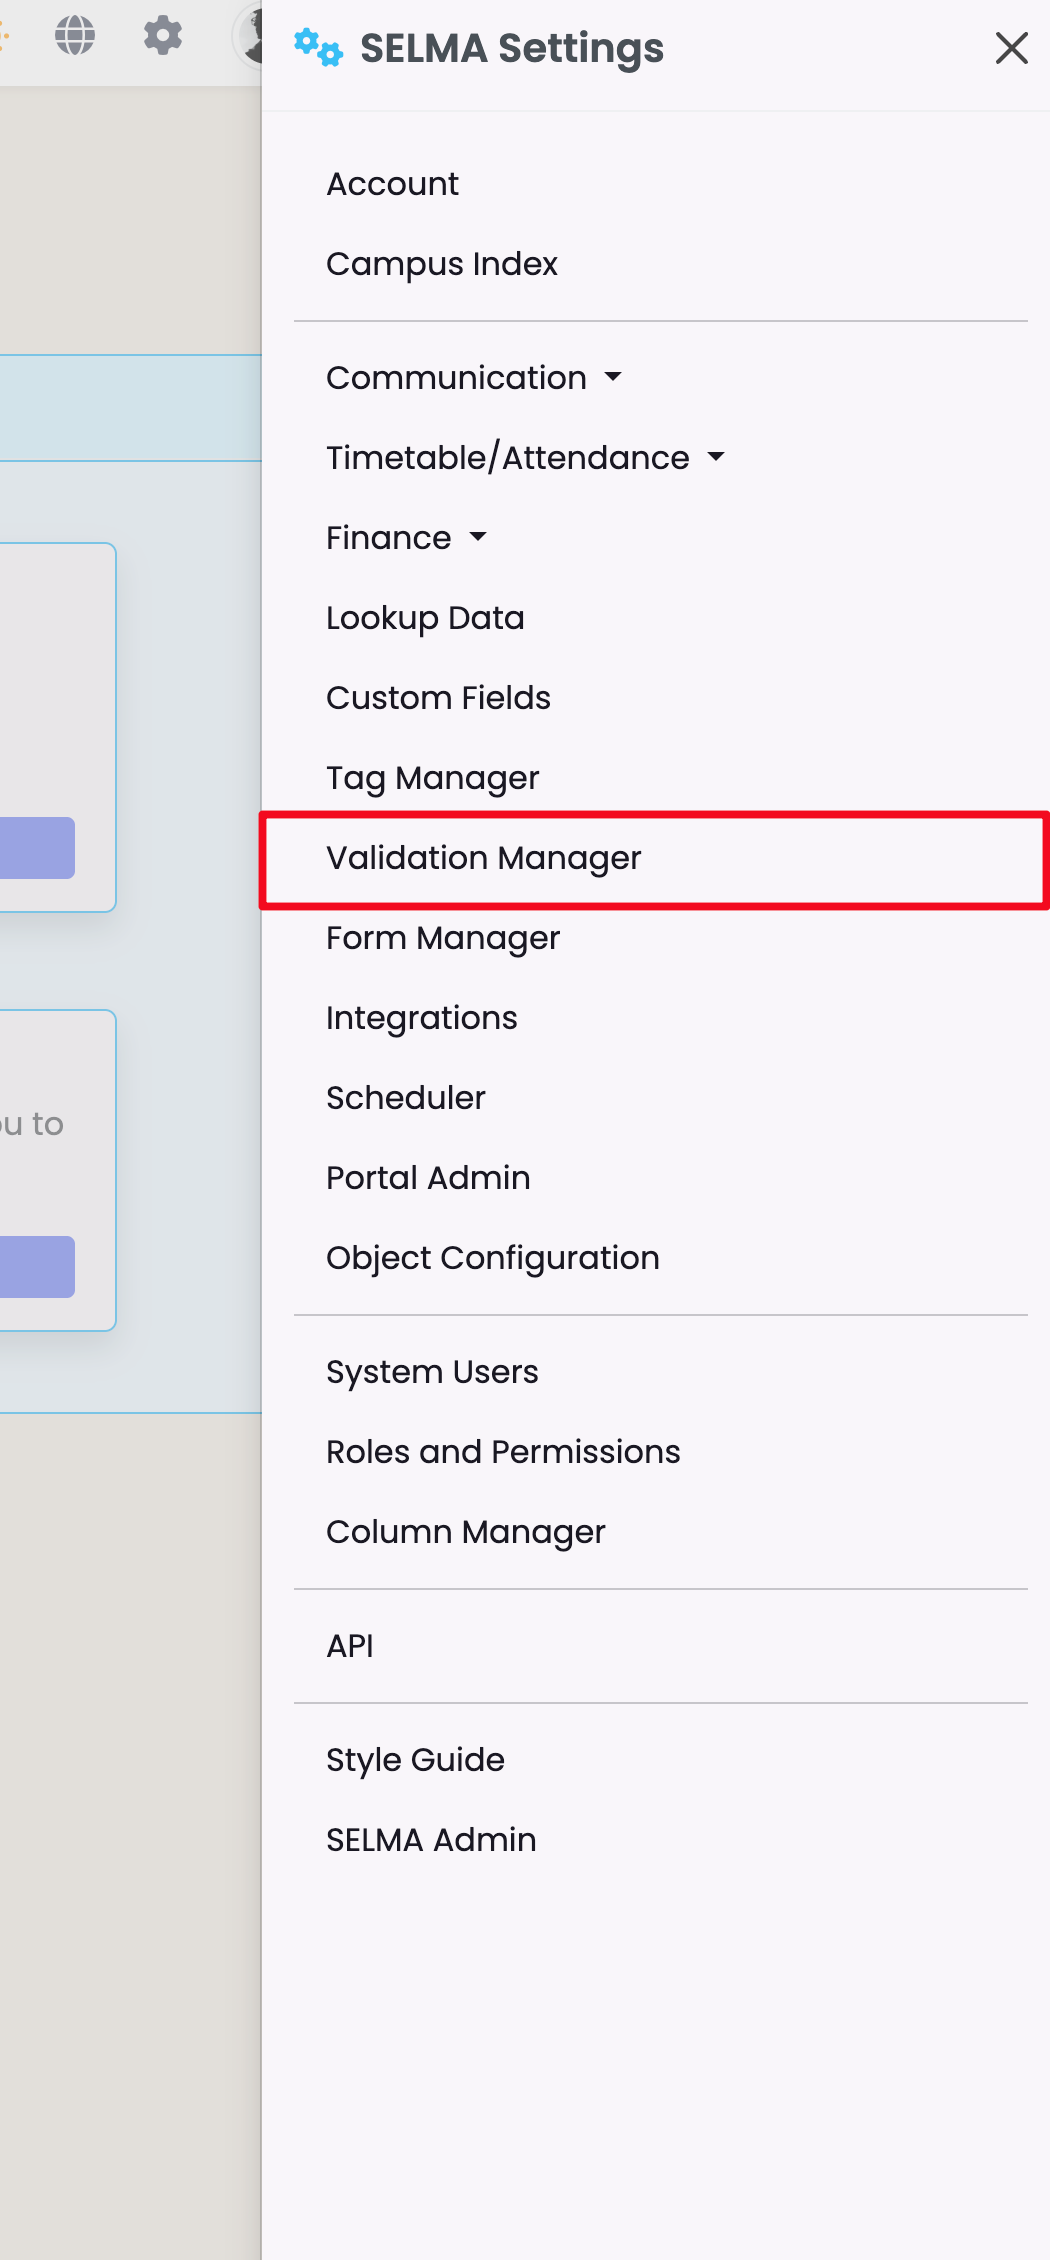Click the SELMA Settings cogs icon
1050x2260 pixels.
point(318,48)
